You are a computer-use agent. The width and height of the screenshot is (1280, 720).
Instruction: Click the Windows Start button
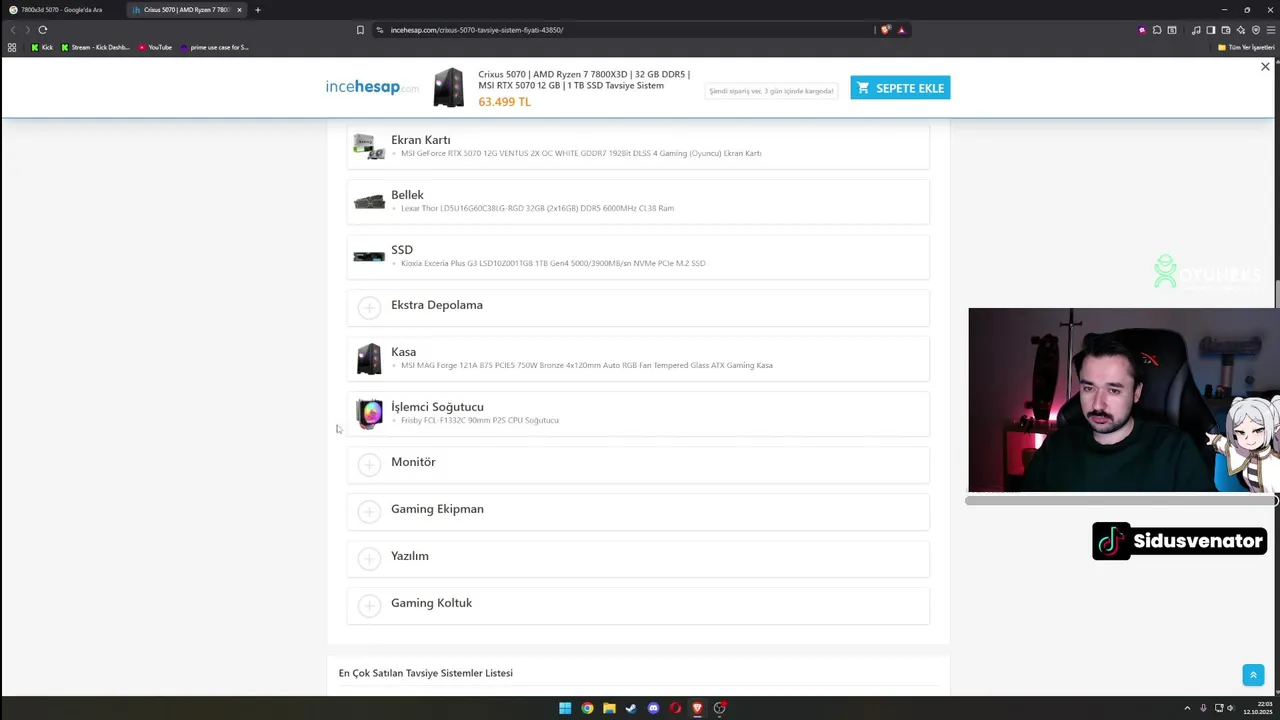click(565, 708)
